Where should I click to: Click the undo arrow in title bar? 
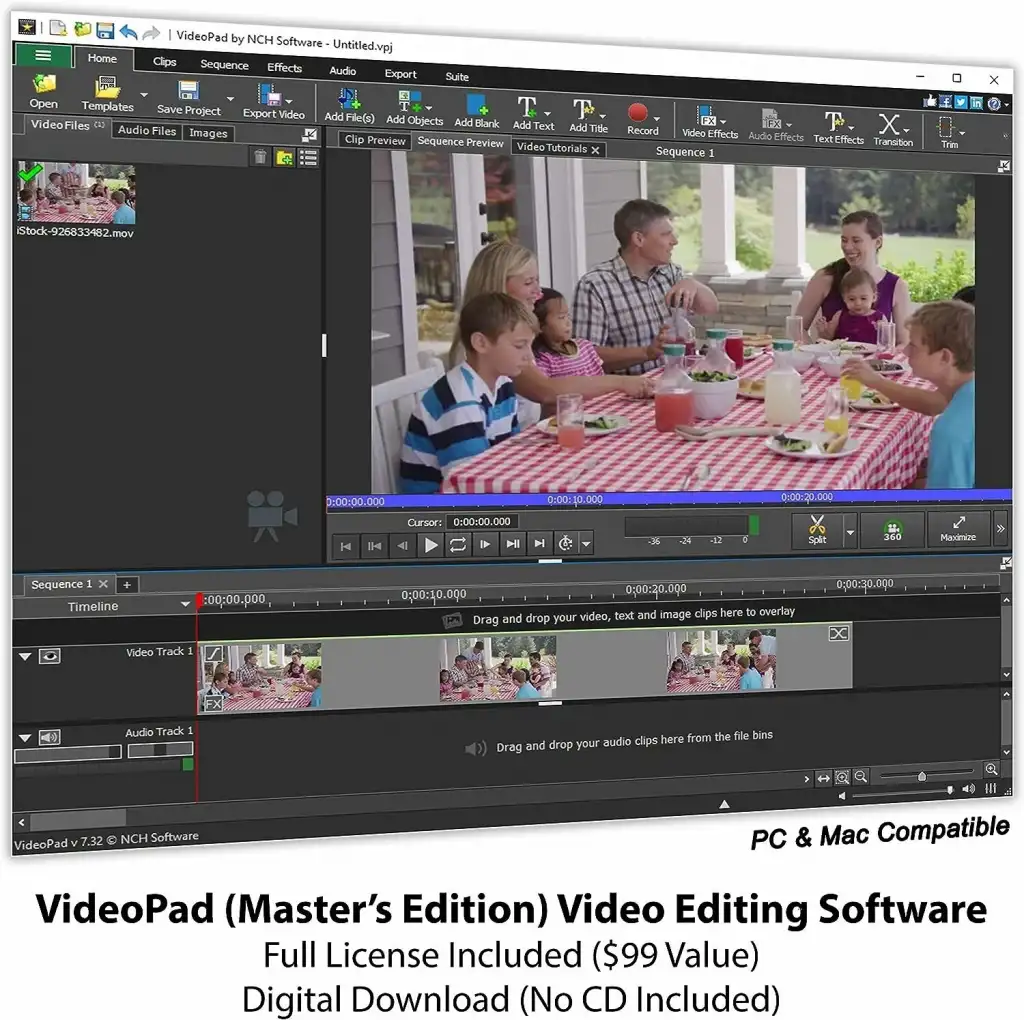129,31
